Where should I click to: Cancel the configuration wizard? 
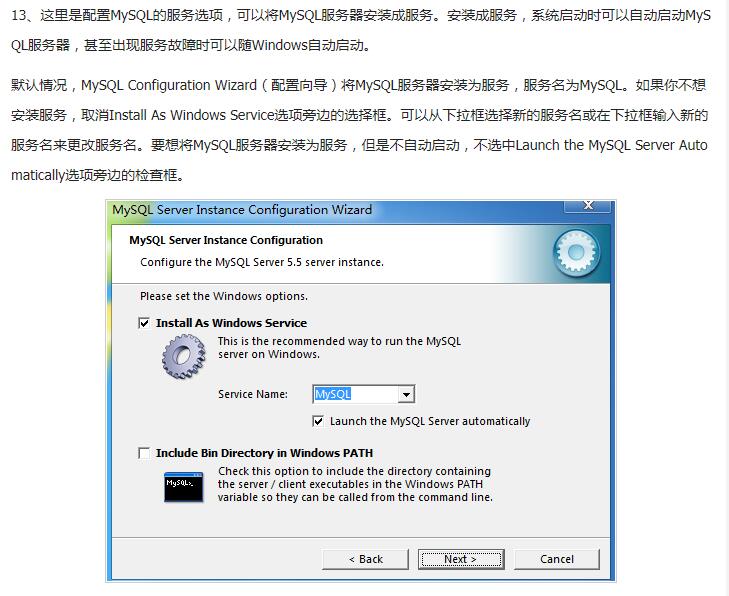pos(557,559)
